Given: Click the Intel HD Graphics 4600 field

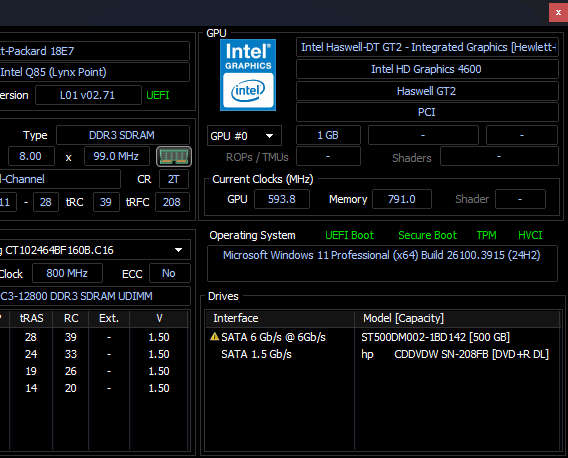Looking at the screenshot, I should coord(427,69).
